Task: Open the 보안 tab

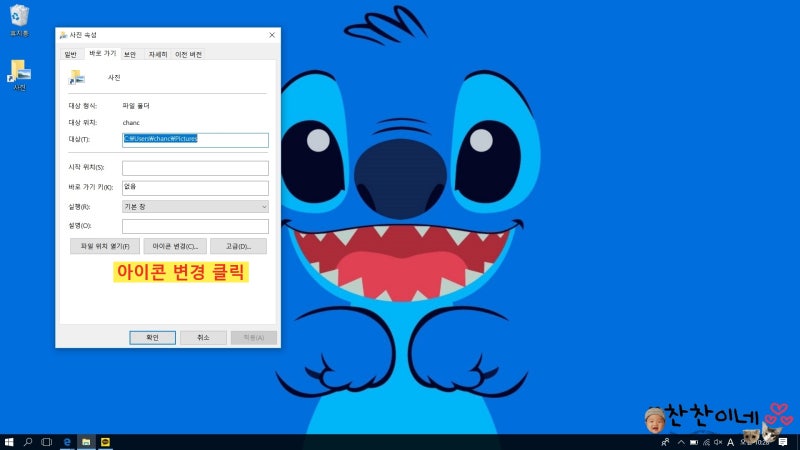Action: coord(130,54)
